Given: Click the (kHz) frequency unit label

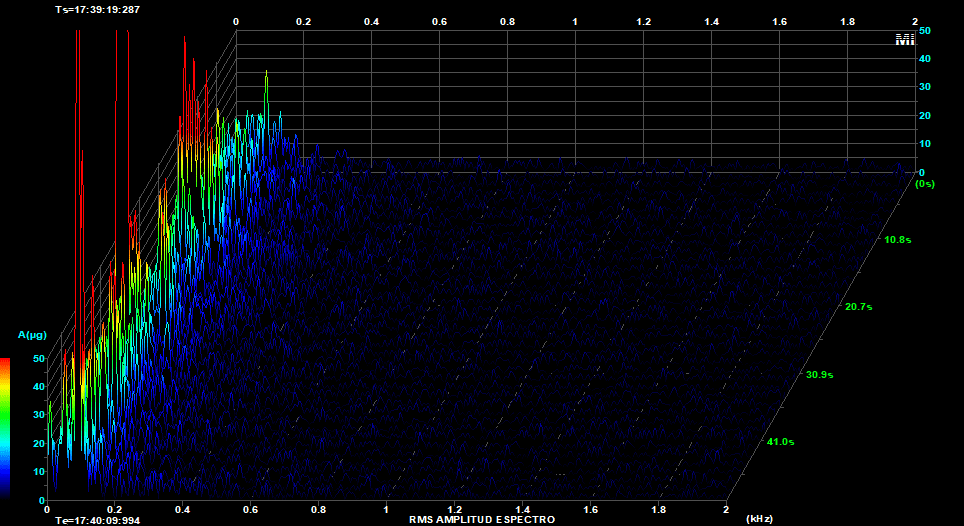Looking at the screenshot, I should pos(760,520).
